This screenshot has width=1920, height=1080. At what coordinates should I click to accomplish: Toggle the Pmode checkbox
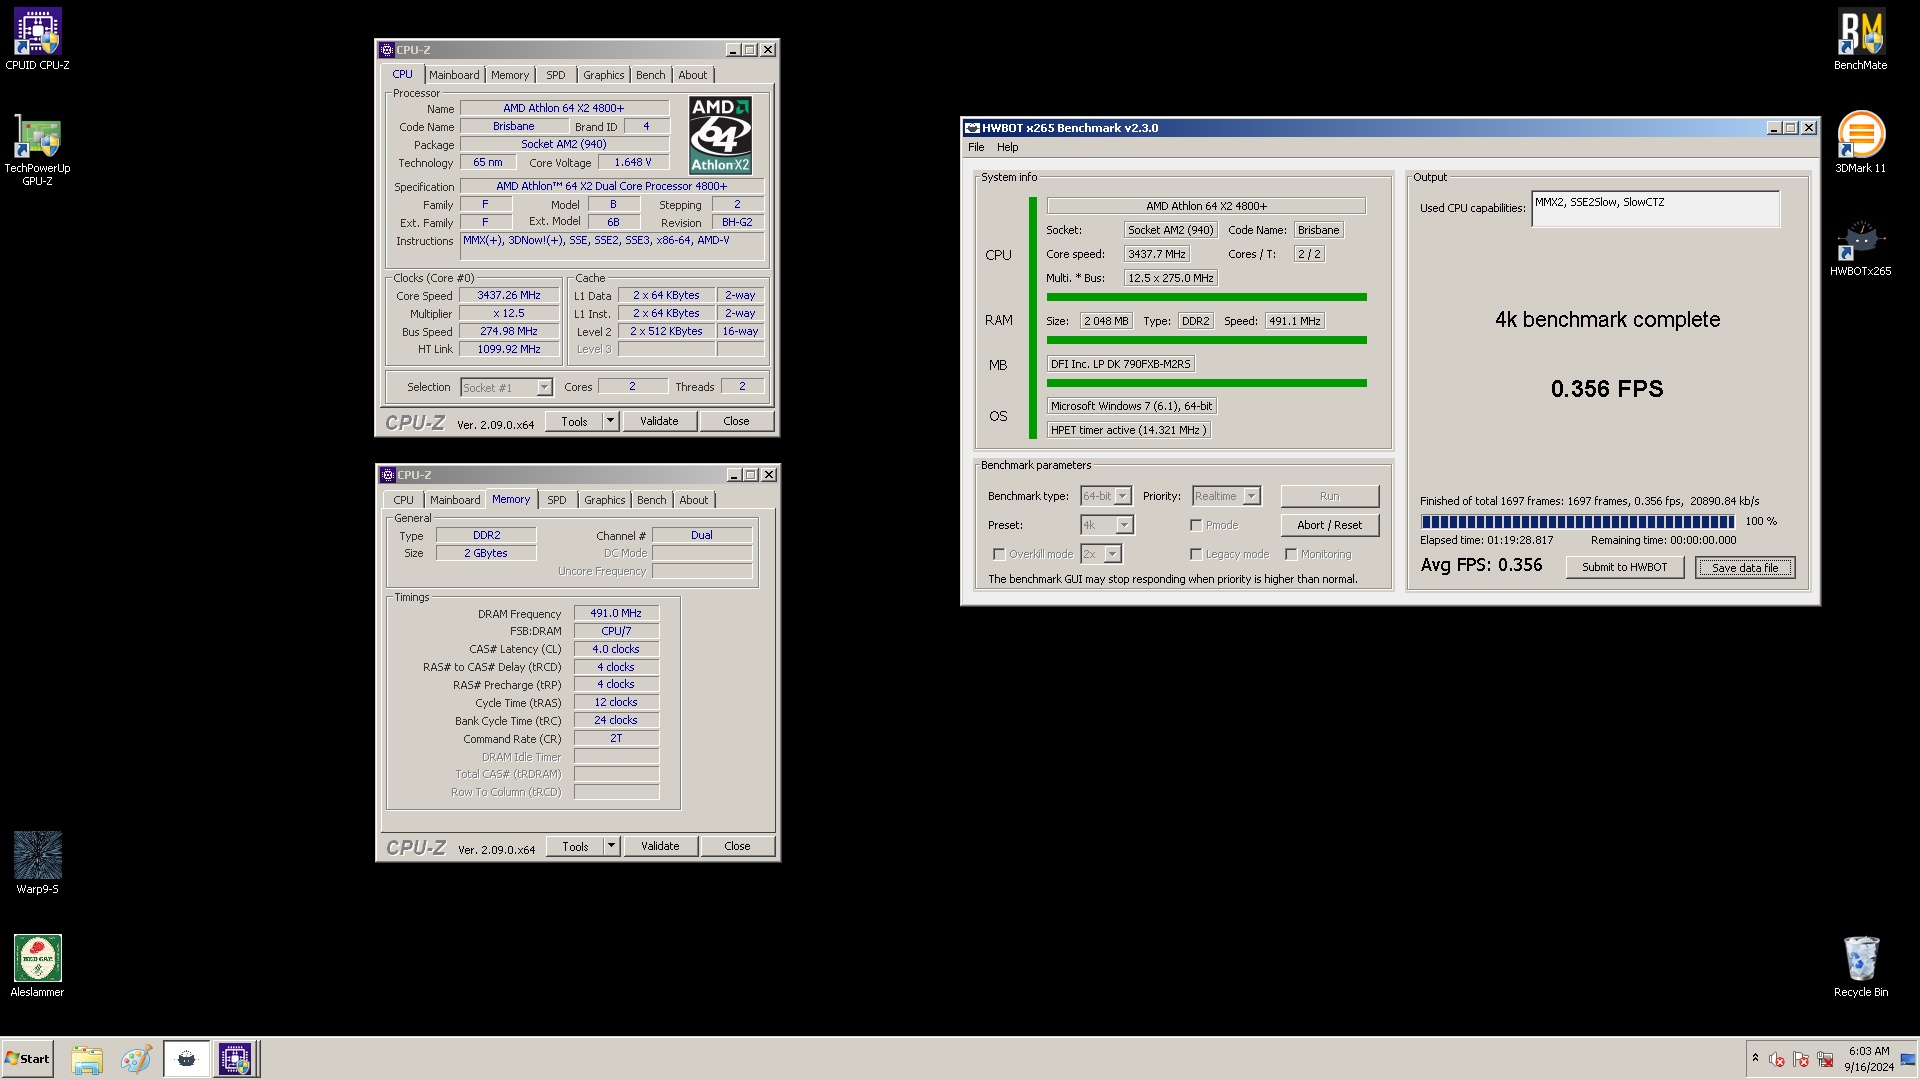point(1196,525)
